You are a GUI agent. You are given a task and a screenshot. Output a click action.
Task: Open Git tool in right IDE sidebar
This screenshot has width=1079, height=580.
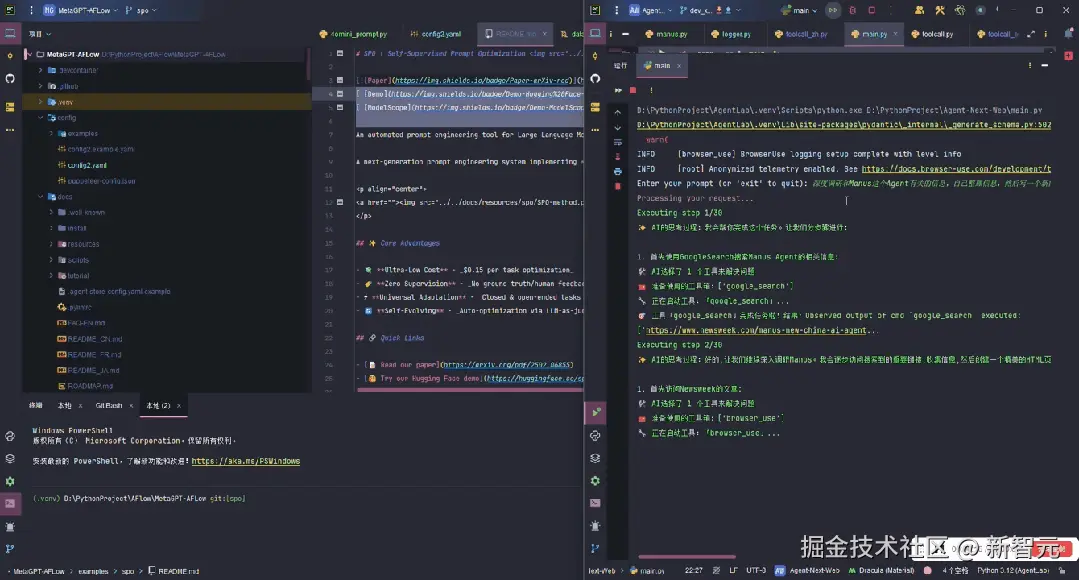click(595, 549)
